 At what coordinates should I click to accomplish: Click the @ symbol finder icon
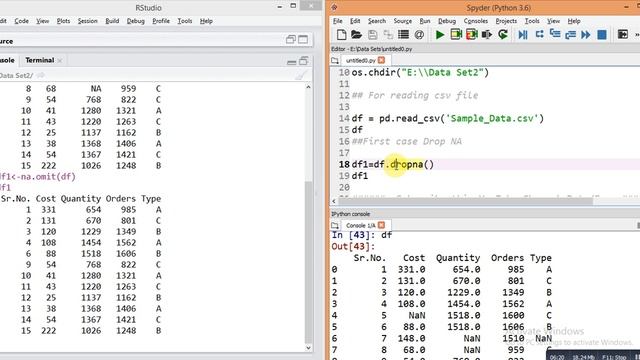419,35
